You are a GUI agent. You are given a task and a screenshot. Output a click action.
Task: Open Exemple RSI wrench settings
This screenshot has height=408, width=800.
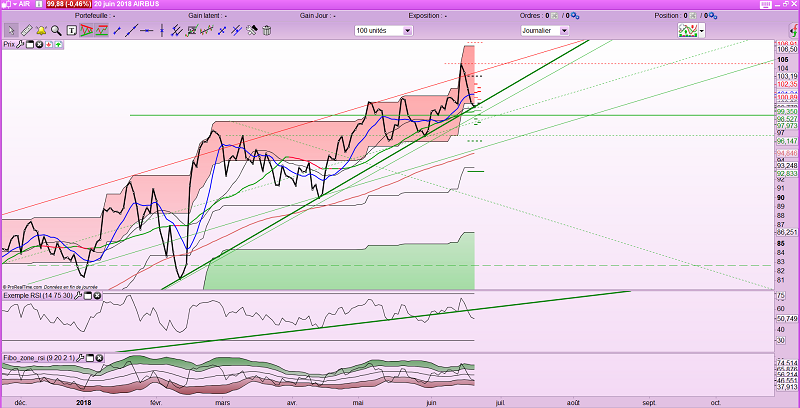coord(78,296)
